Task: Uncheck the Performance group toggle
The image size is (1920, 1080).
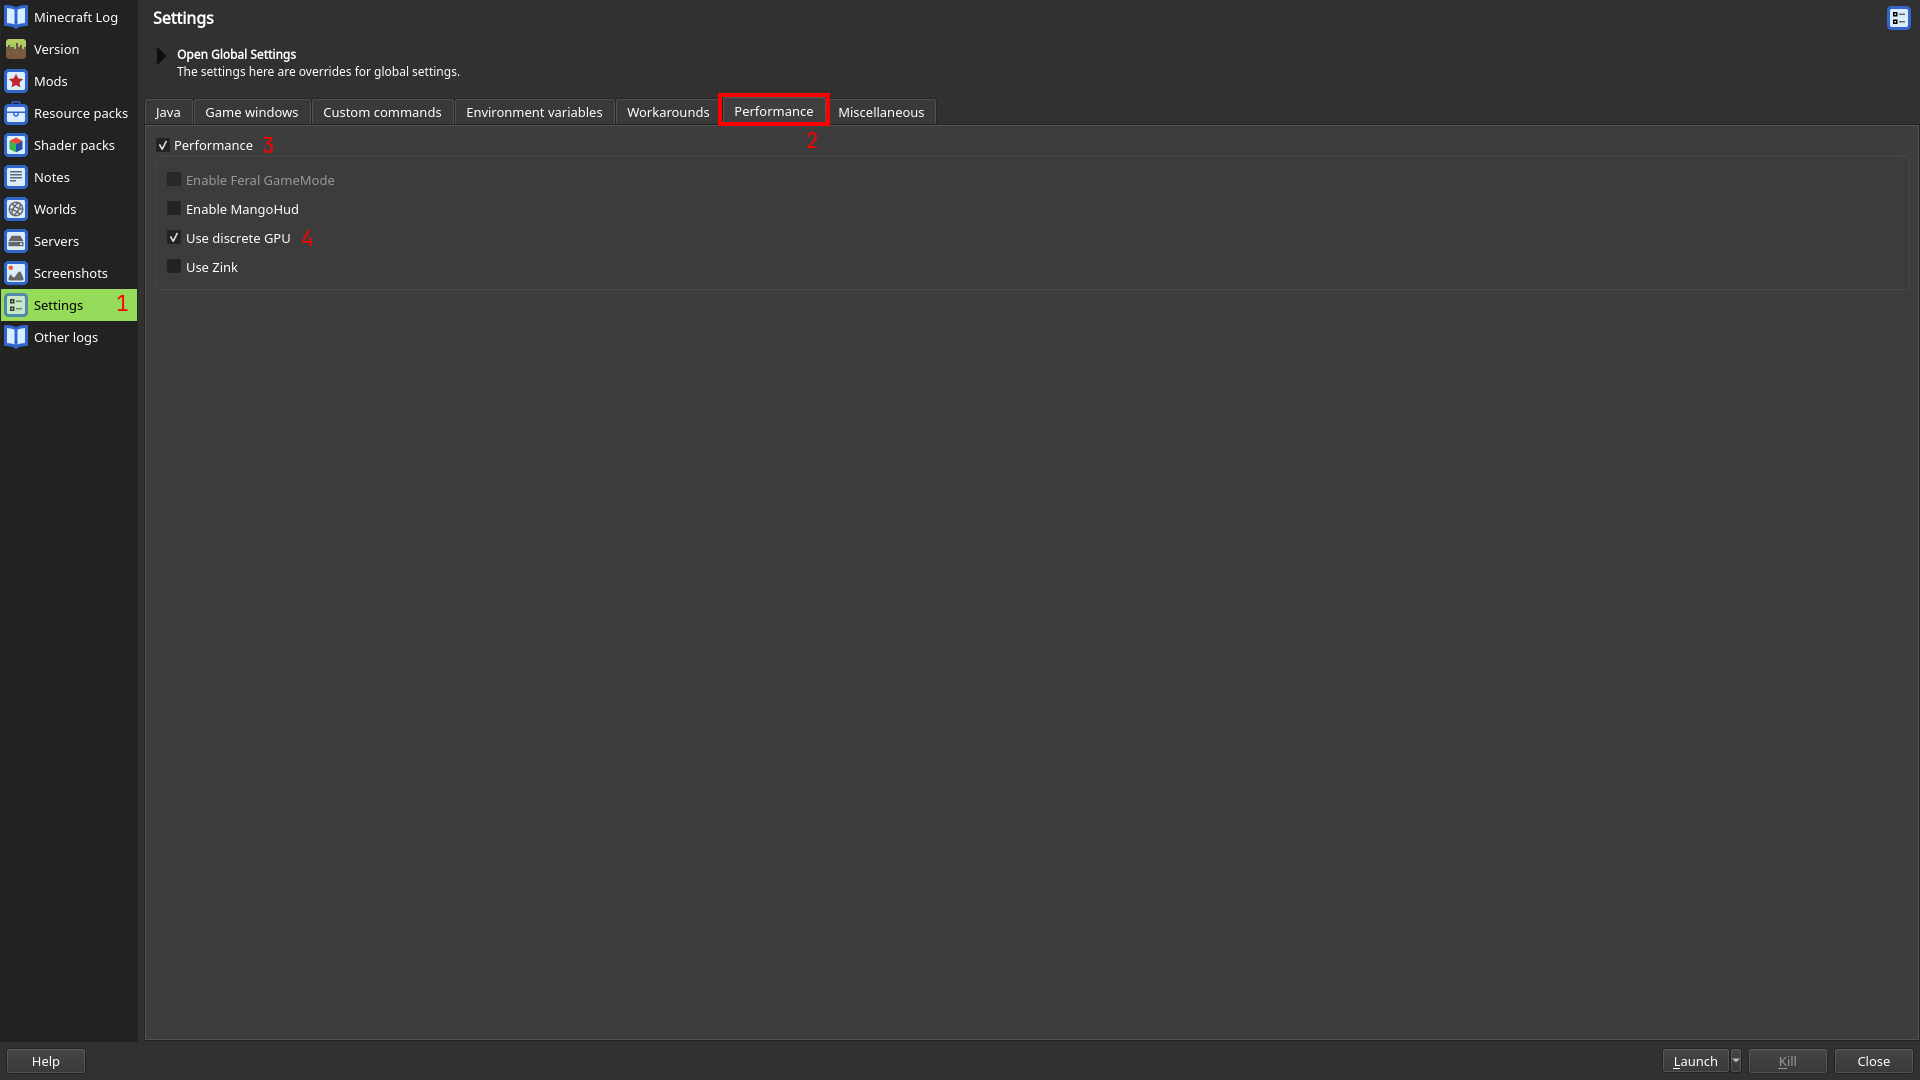Action: point(163,145)
